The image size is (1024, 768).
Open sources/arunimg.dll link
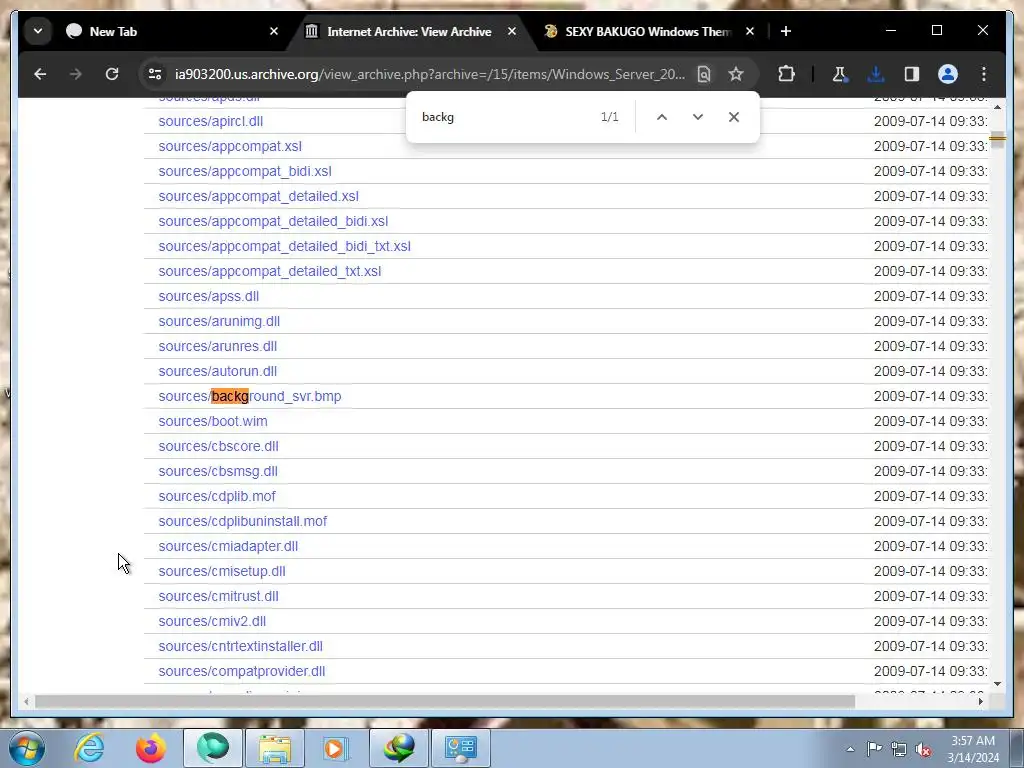tap(219, 321)
